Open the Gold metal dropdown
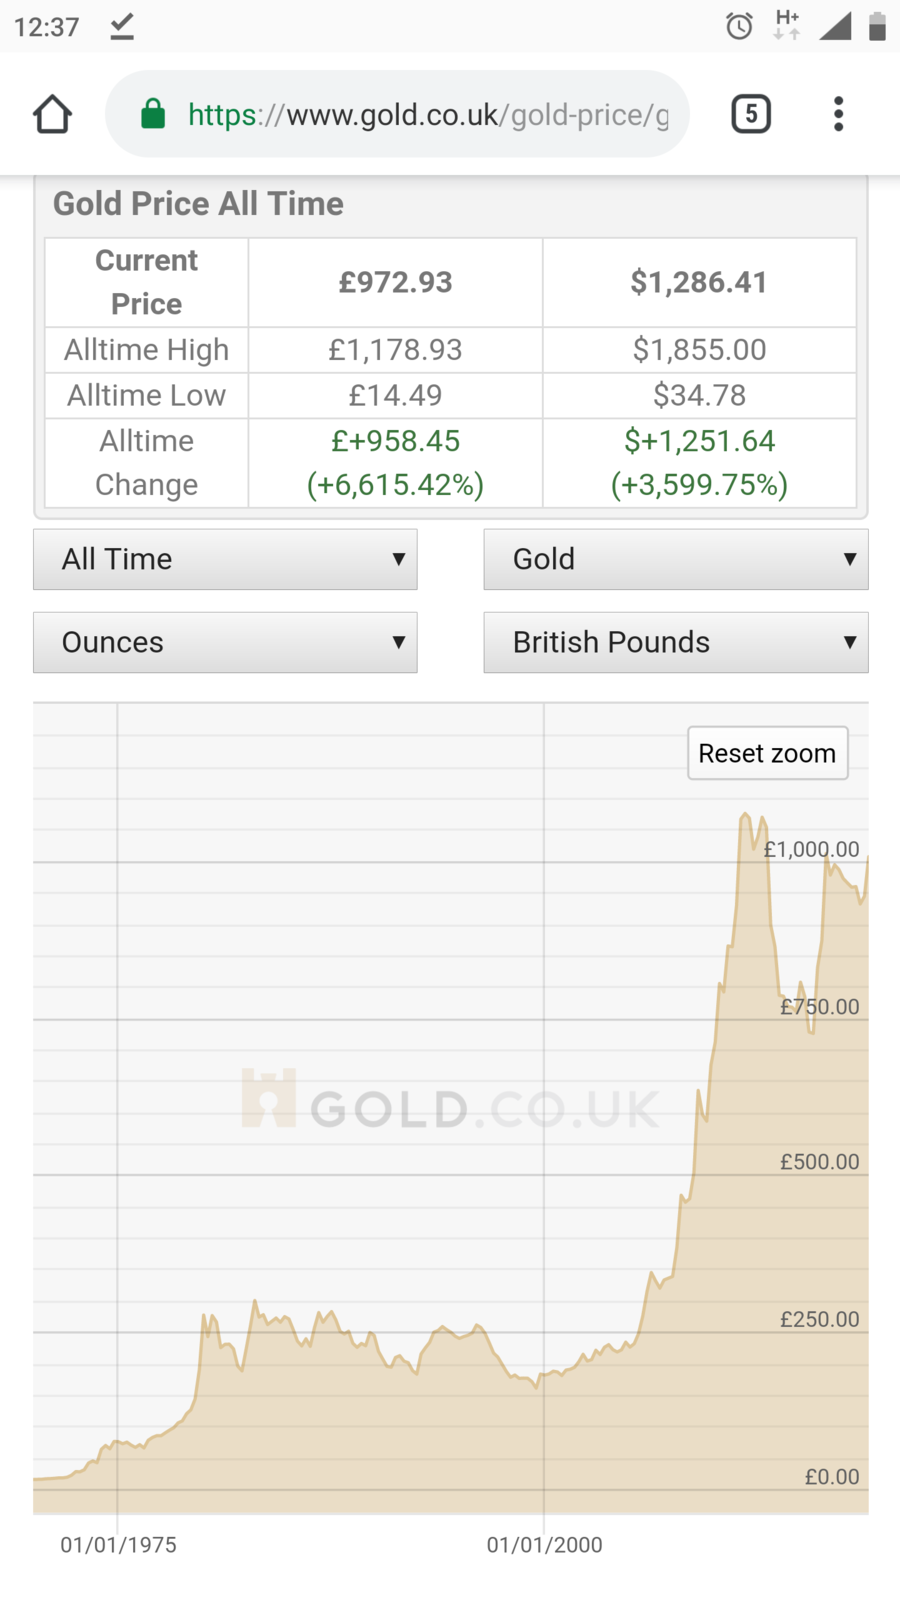This screenshot has width=900, height=1600. [676, 559]
